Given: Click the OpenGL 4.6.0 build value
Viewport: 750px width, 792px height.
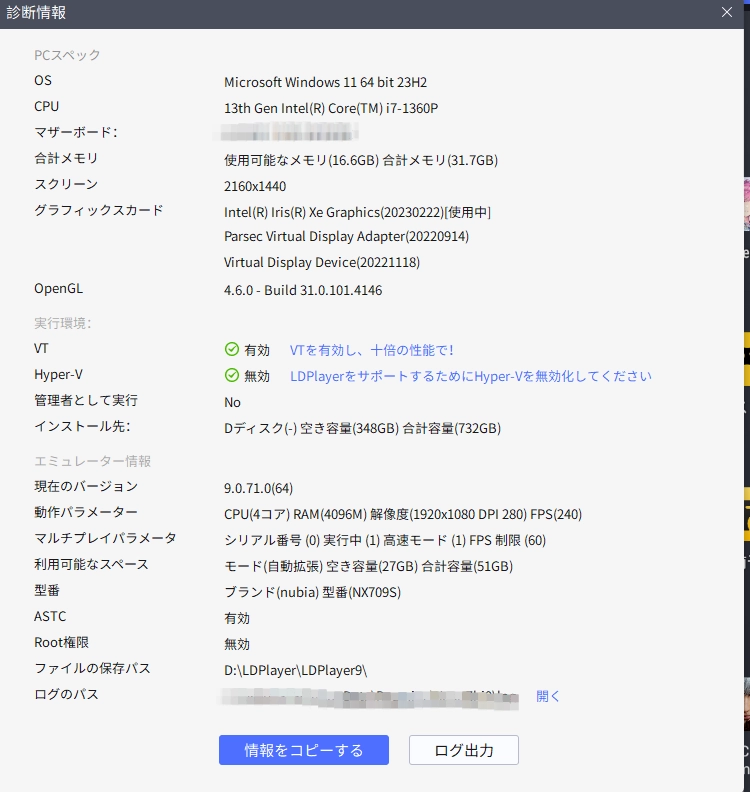Looking at the screenshot, I should pyautogui.click(x=302, y=290).
